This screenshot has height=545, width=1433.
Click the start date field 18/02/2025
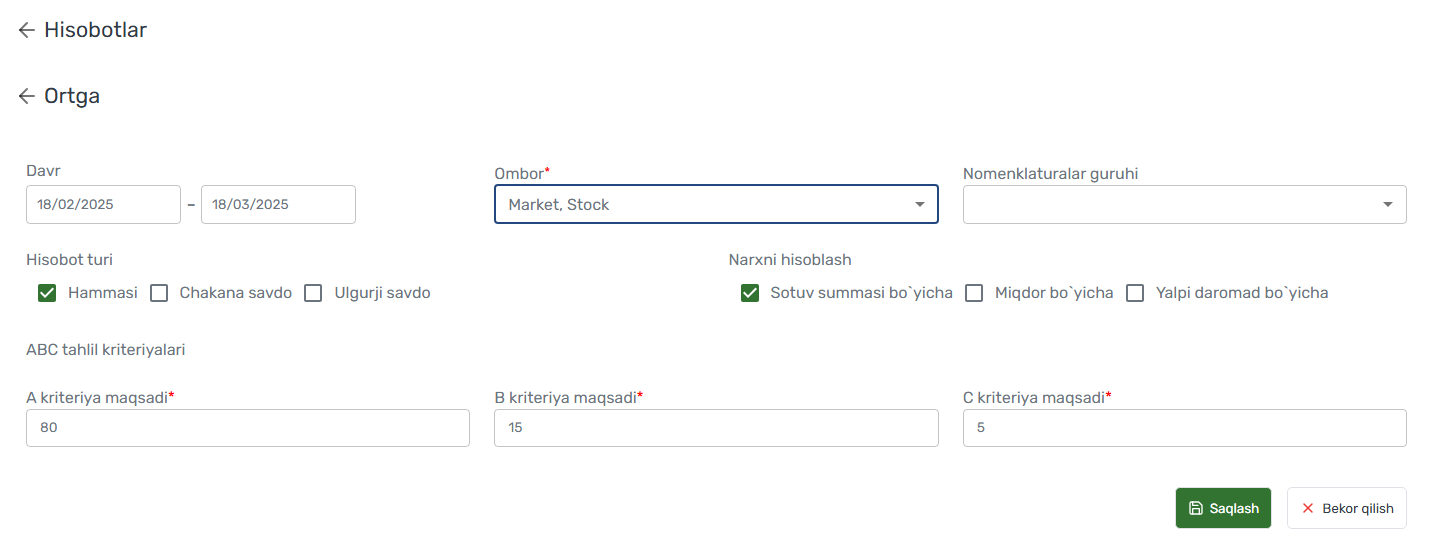coord(103,204)
